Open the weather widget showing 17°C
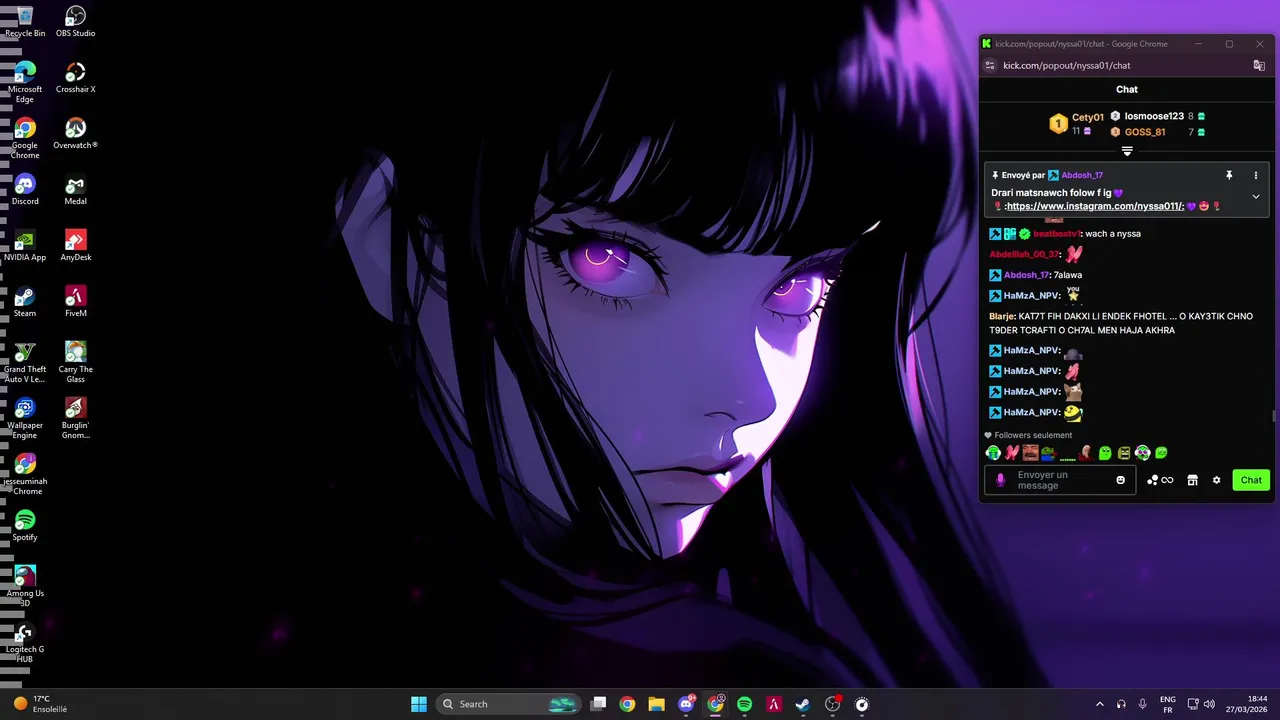Viewport: 1280px width, 720px height. click(x=40, y=704)
